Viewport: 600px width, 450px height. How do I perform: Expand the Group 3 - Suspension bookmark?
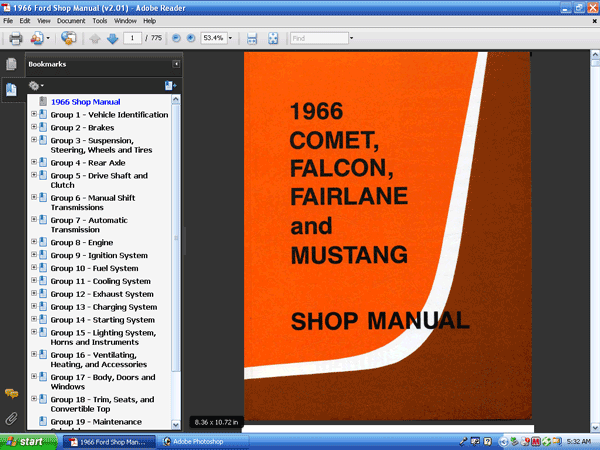(34, 140)
